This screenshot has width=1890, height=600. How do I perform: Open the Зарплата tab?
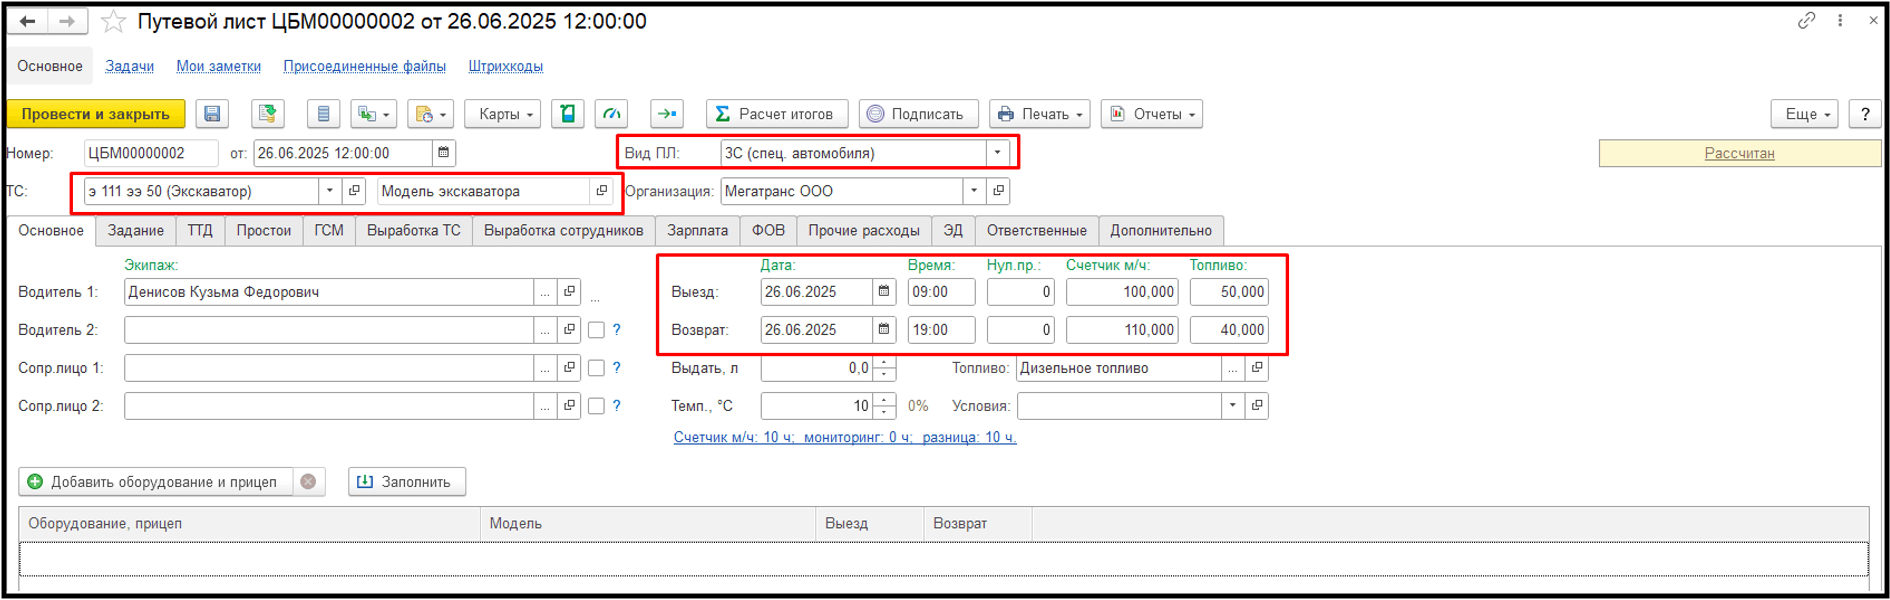(697, 231)
